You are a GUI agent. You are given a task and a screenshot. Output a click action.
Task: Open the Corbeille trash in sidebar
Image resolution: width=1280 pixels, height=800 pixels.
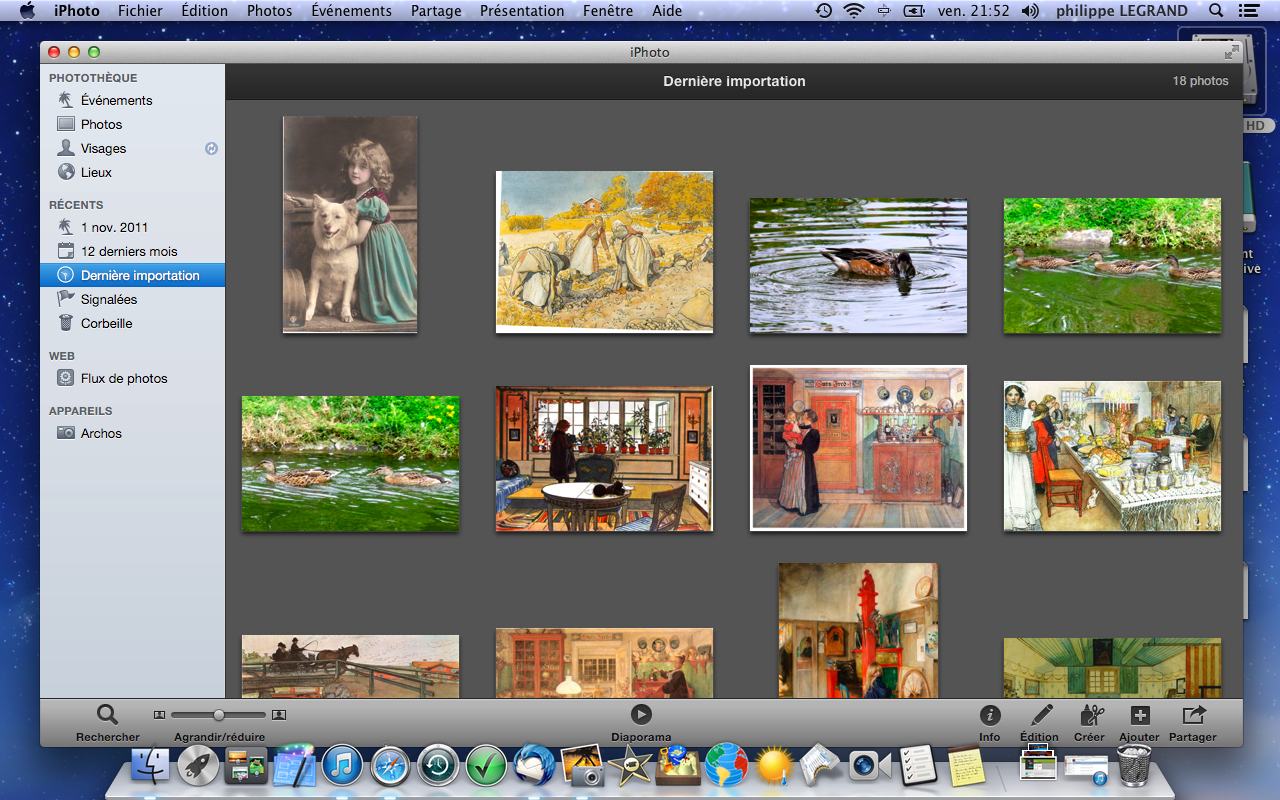(x=106, y=323)
